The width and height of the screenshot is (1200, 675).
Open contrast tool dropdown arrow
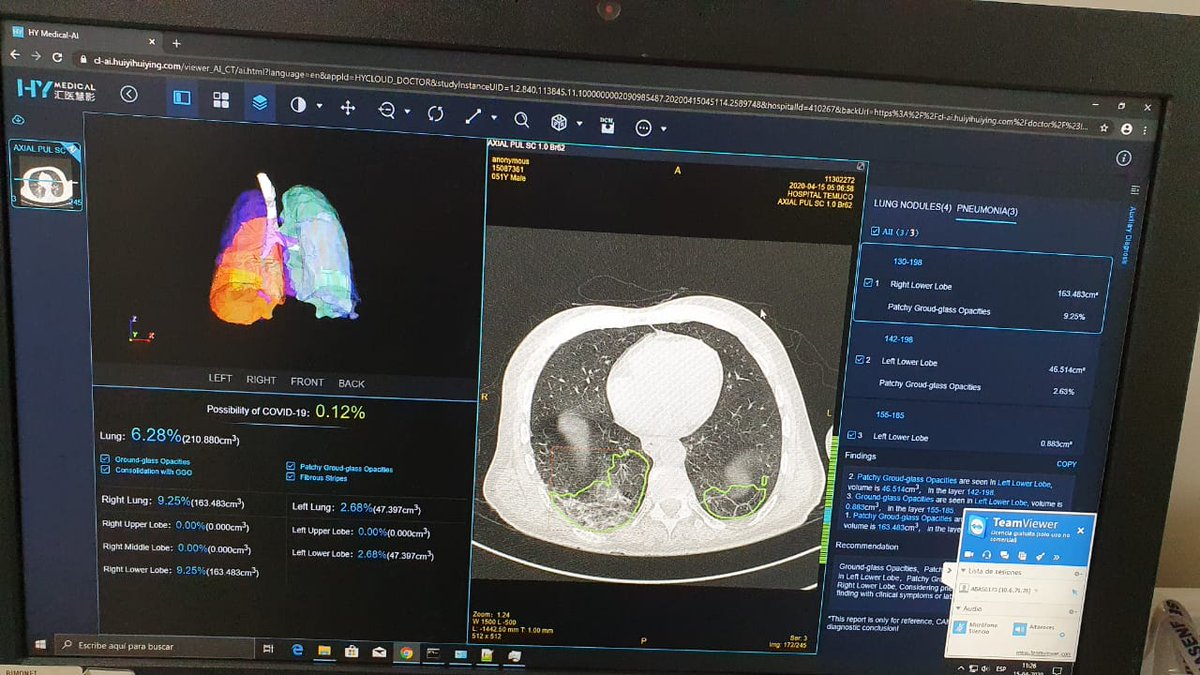(319, 106)
